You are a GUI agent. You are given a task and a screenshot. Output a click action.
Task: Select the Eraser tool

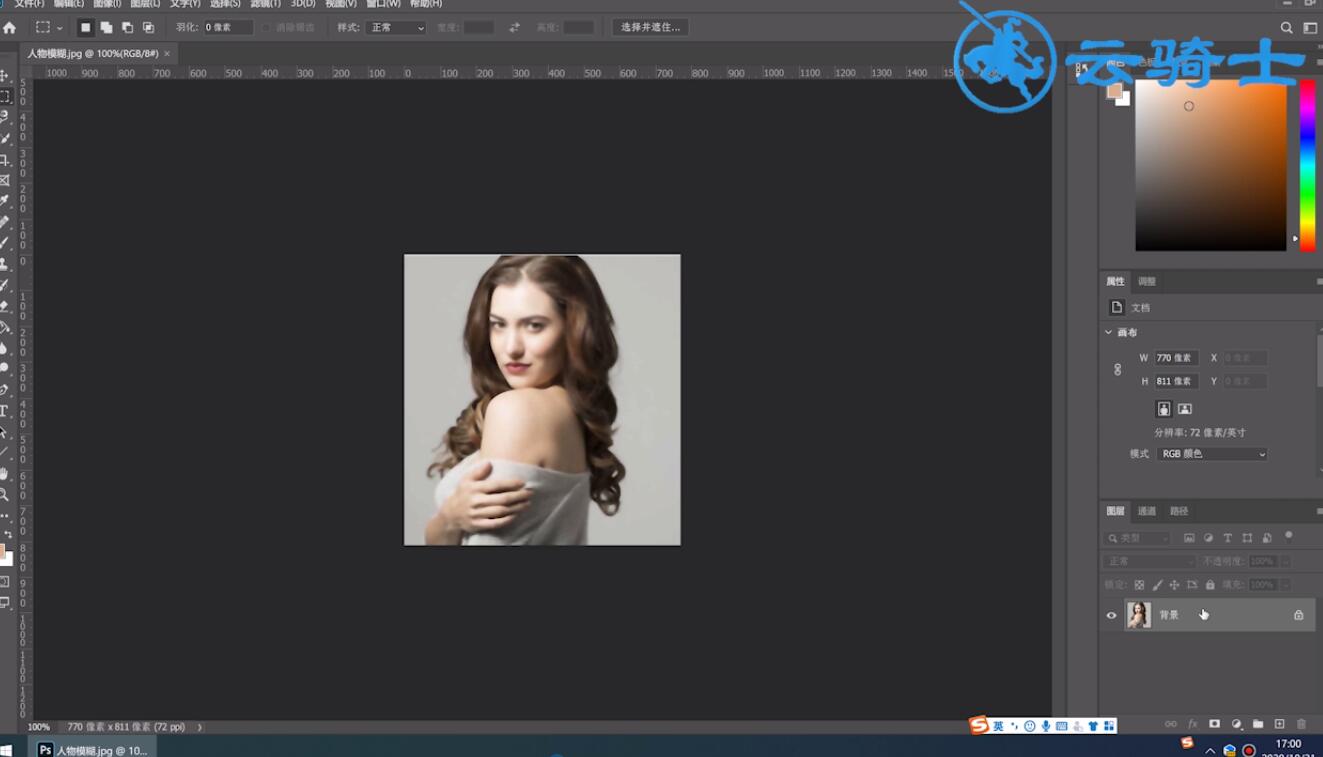pyautogui.click(x=5, y=306)
